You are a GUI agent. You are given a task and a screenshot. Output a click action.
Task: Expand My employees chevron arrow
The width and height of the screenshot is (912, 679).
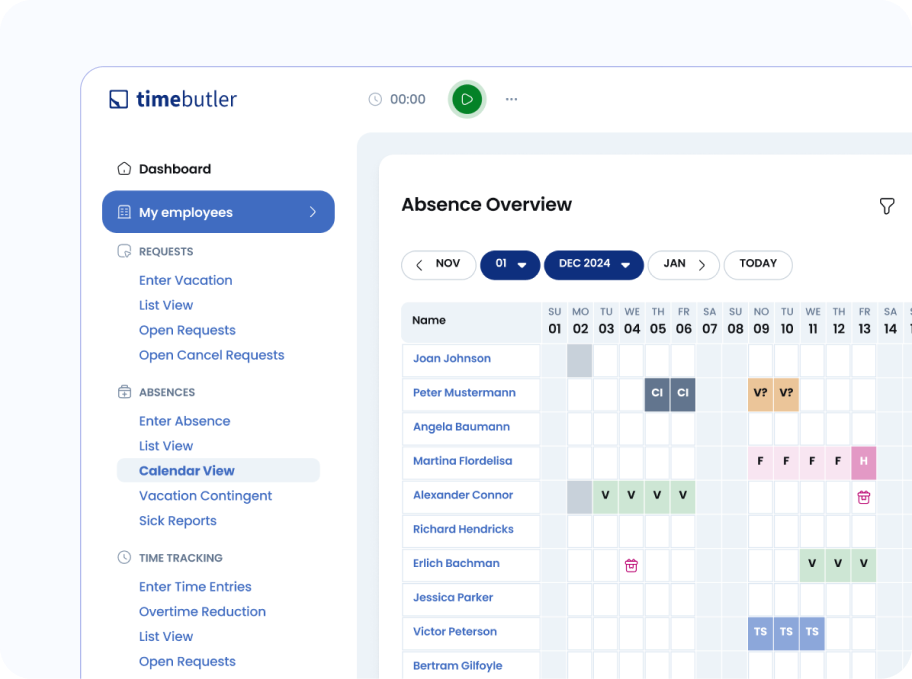[x=313, y=212]
